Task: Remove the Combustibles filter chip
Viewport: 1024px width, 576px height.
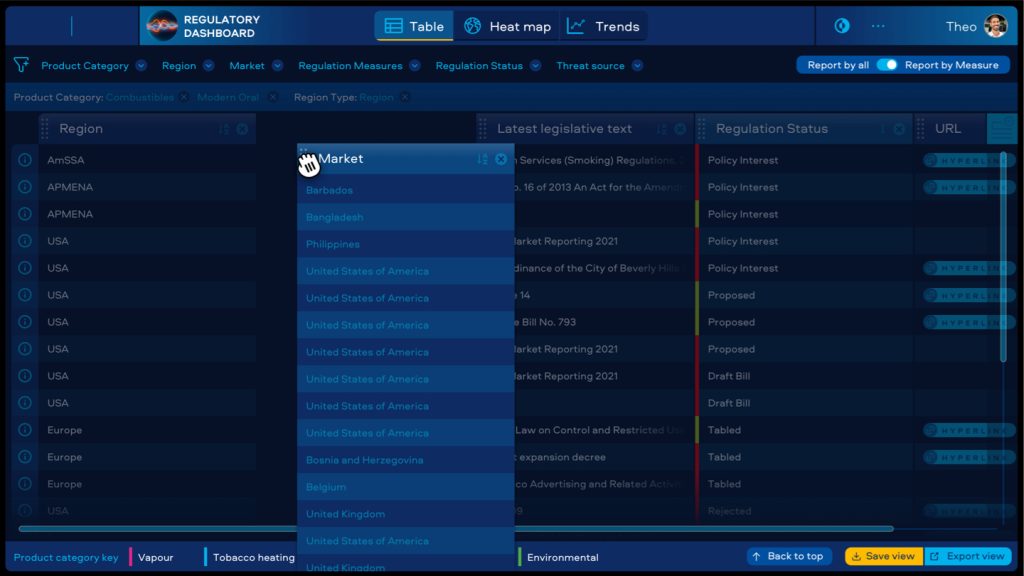Action: tap(184, 97)
